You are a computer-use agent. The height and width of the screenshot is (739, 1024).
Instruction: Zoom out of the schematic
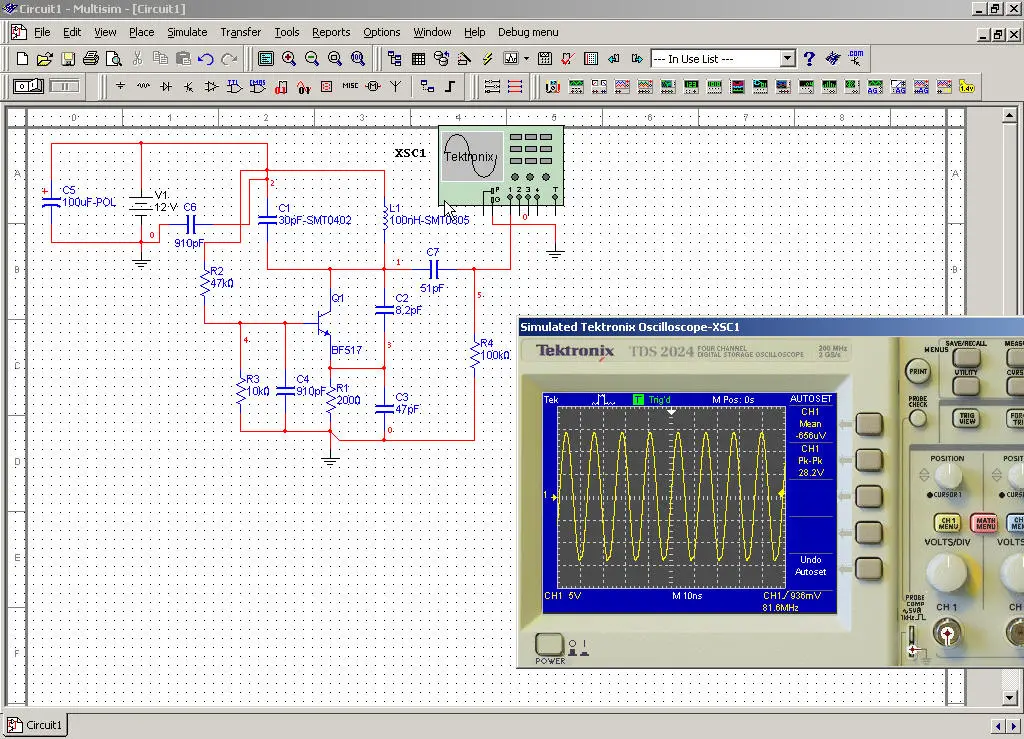pyautogui.click(x=312, y=59)
